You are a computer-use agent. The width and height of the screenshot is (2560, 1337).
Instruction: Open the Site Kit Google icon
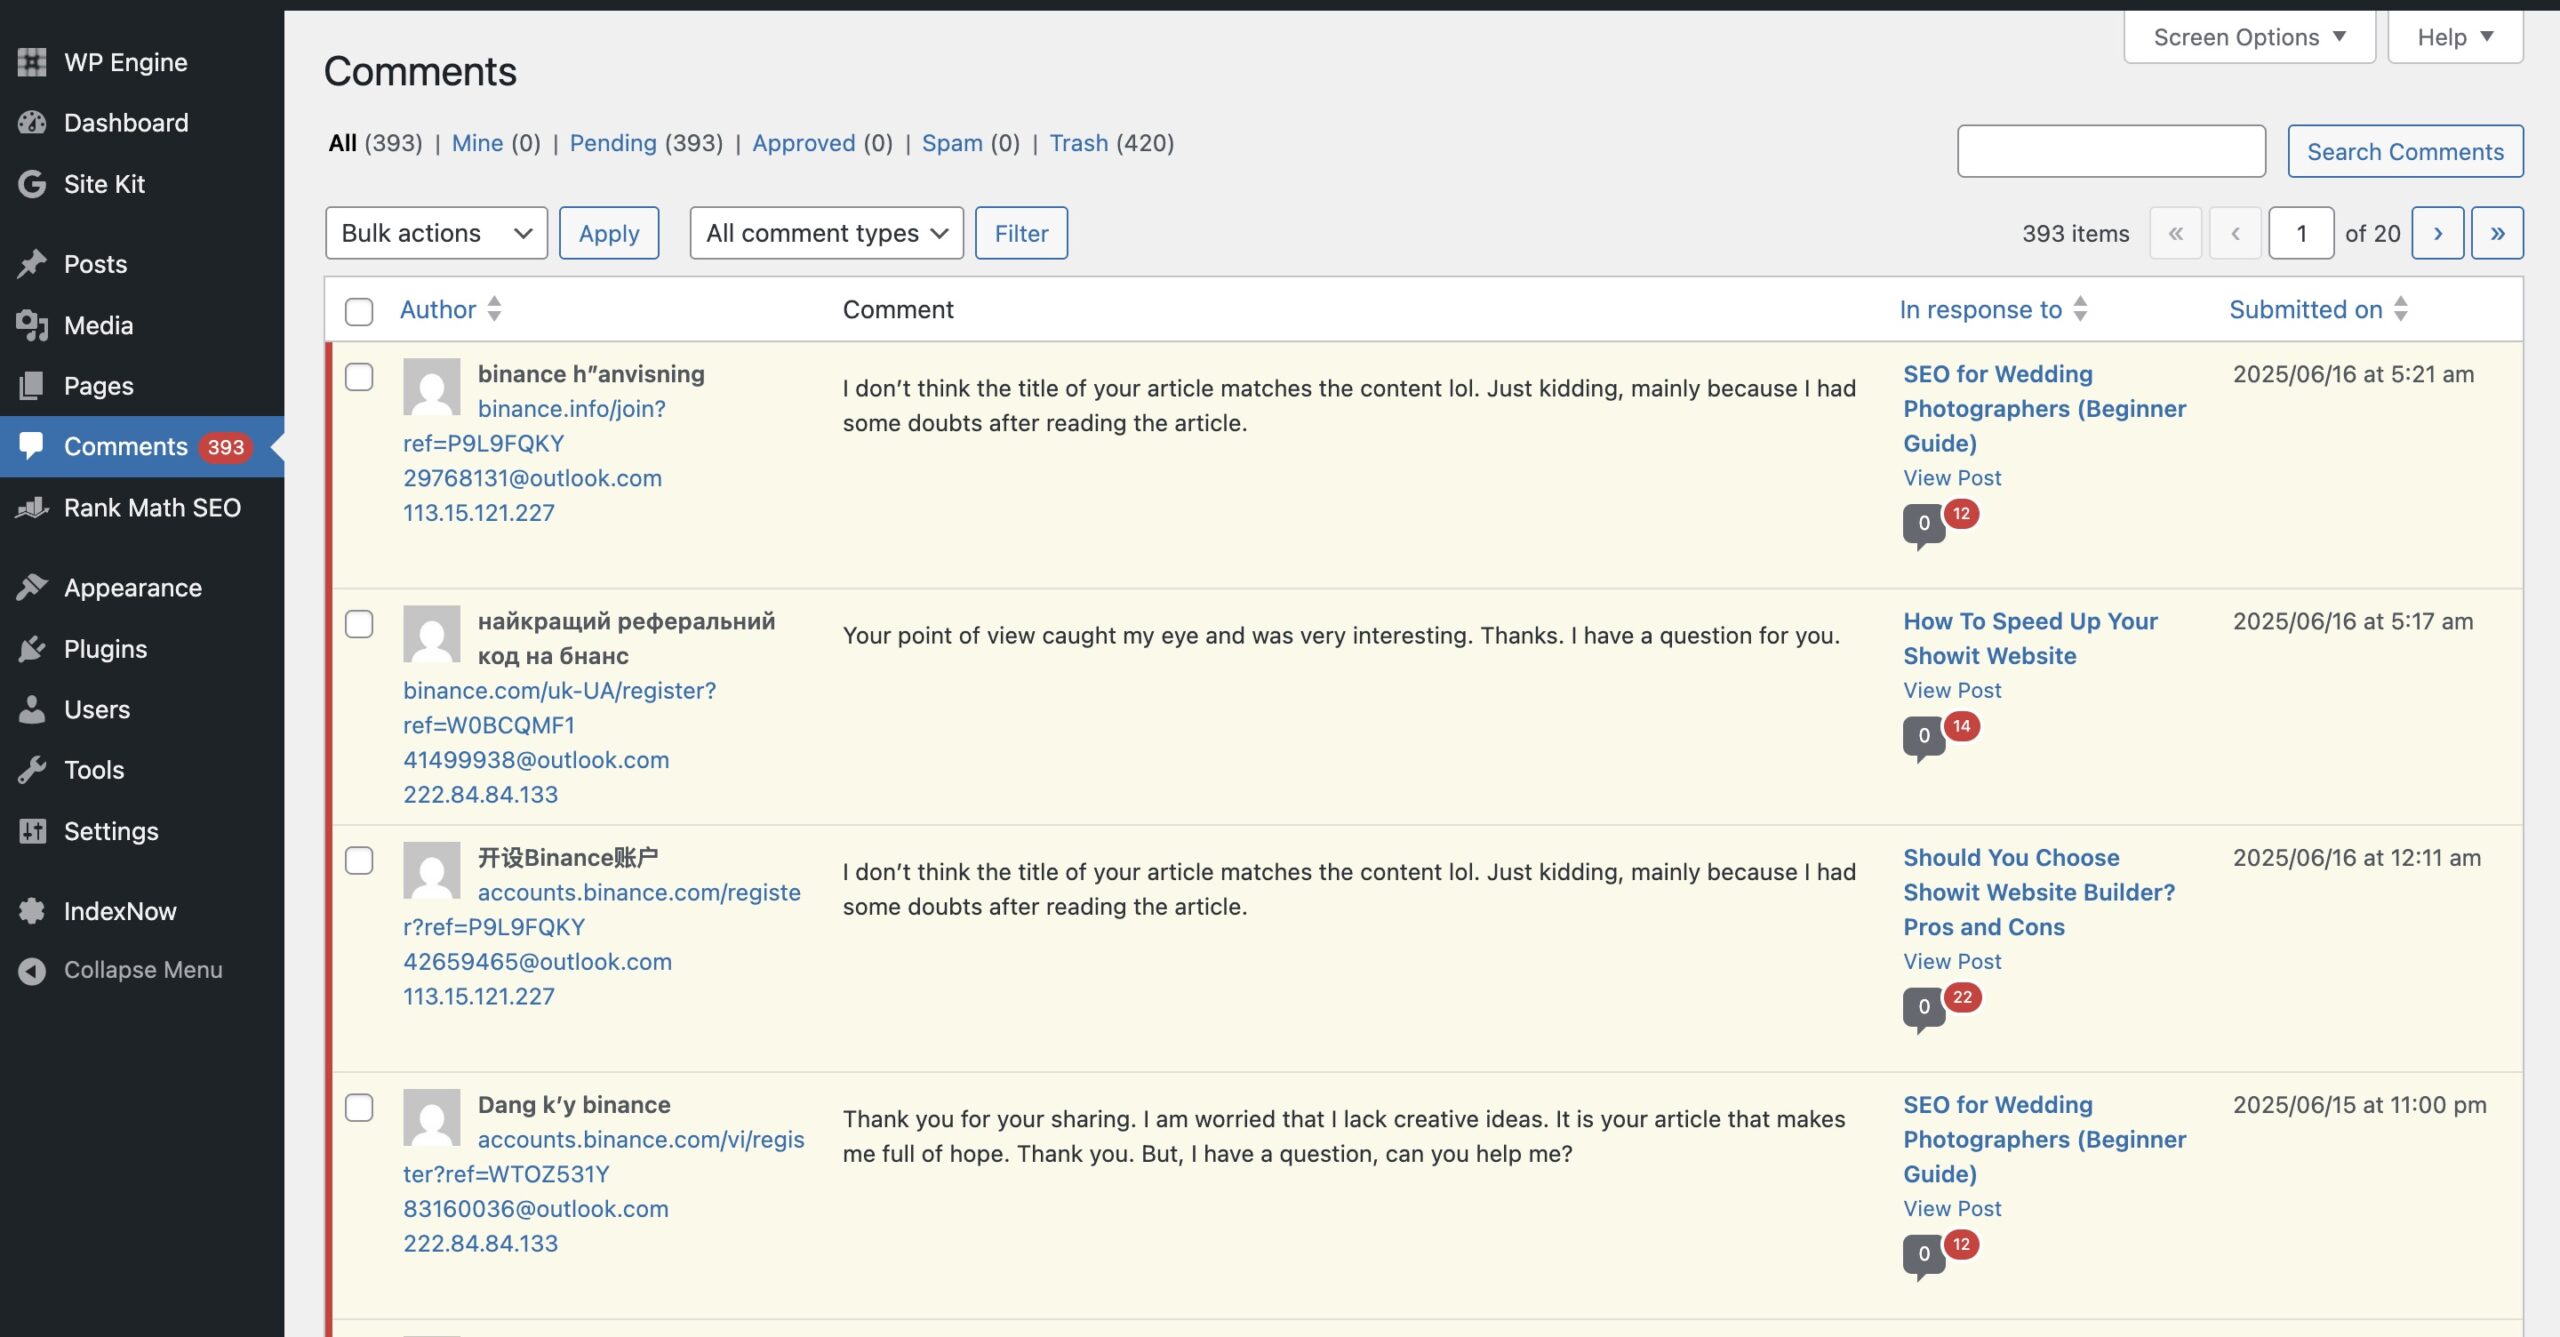click(x=32, y=184)
